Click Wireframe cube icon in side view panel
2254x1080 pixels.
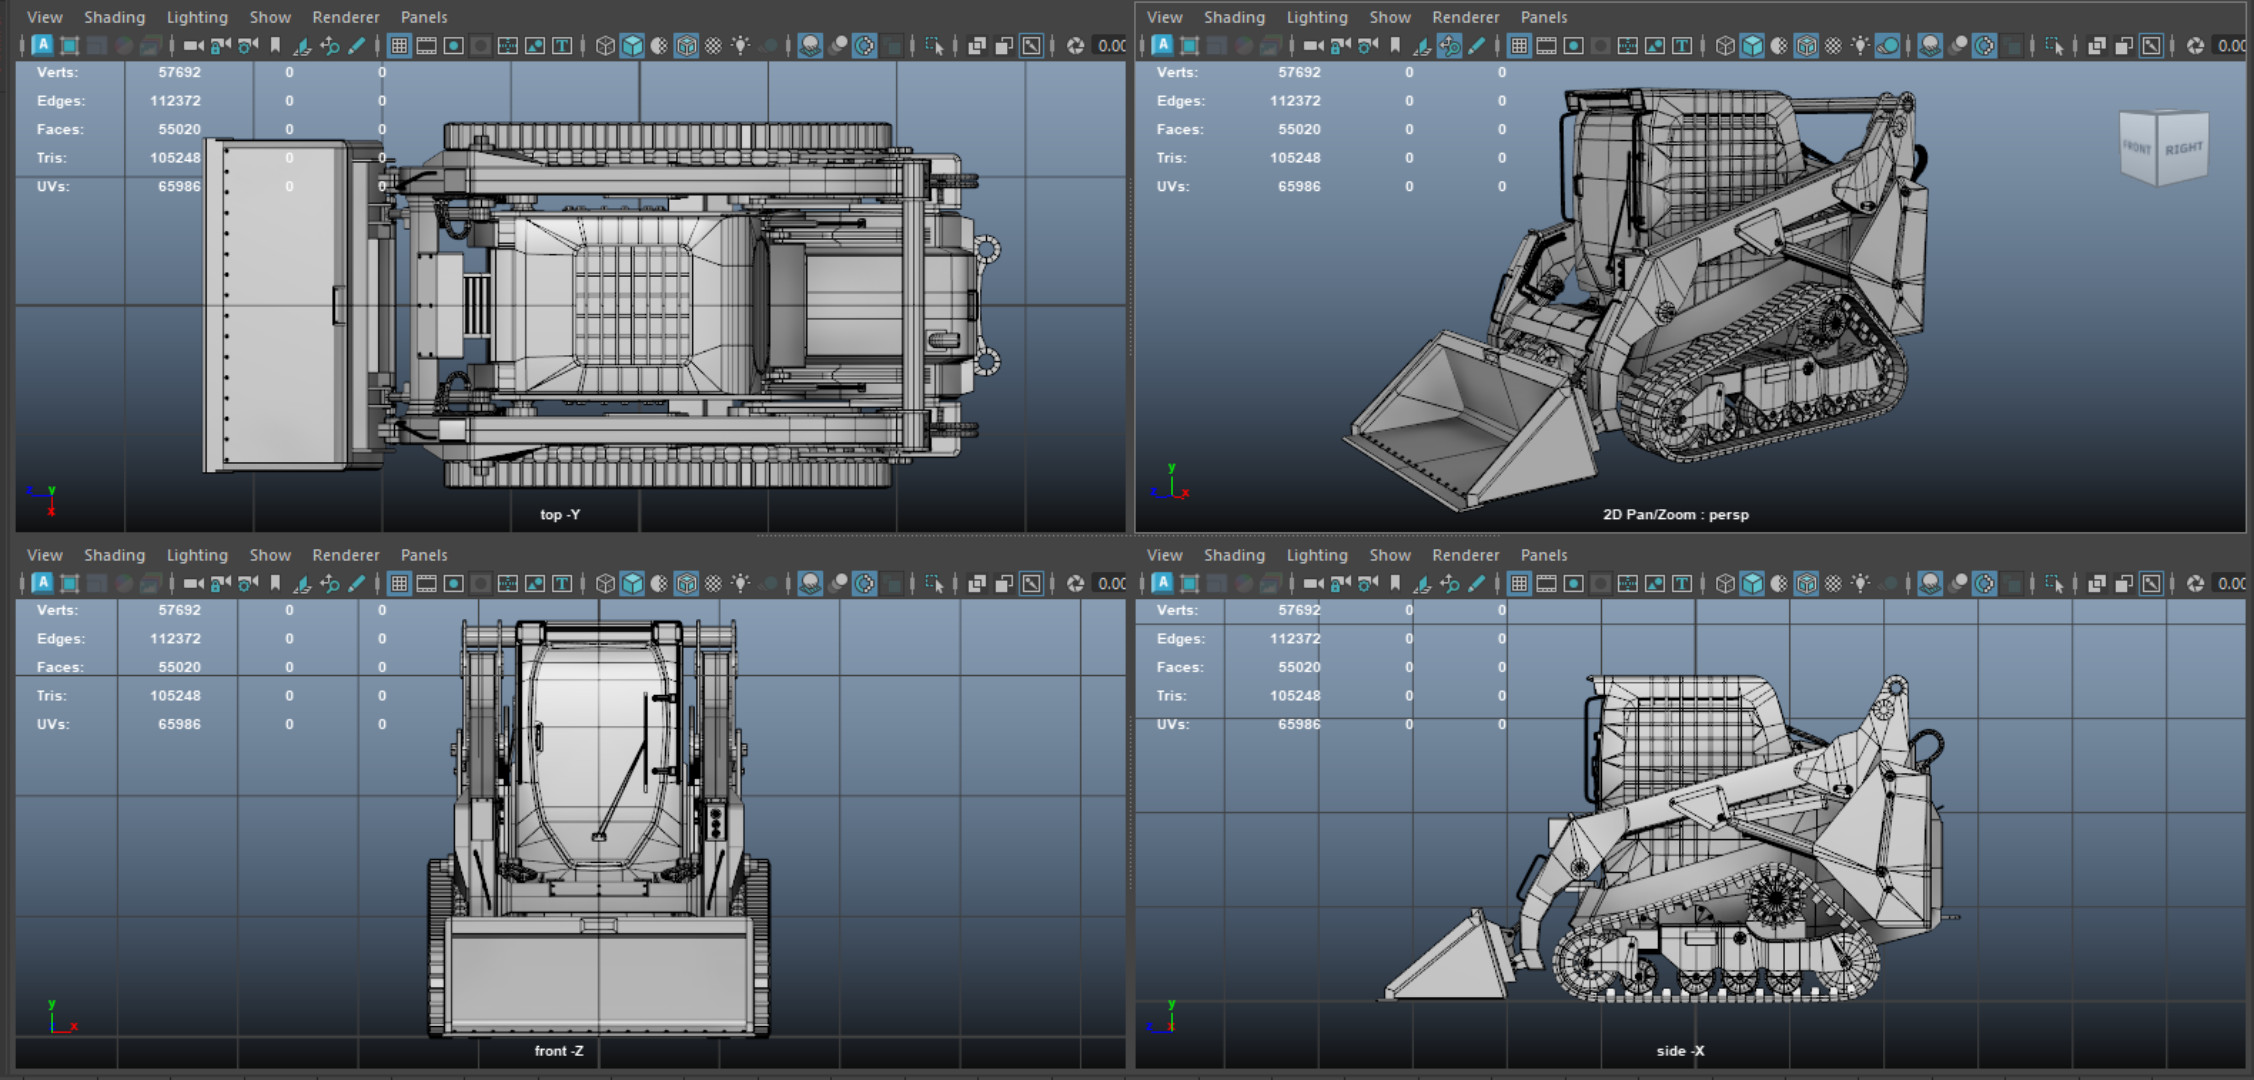click(1725, 583)
